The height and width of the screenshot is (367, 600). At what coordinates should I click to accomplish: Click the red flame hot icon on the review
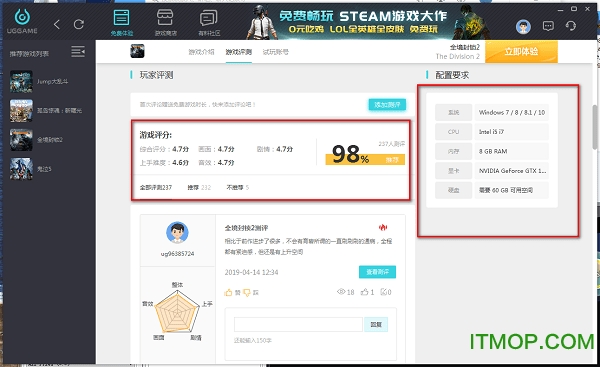pyautogui.click(x=383, y=227)
